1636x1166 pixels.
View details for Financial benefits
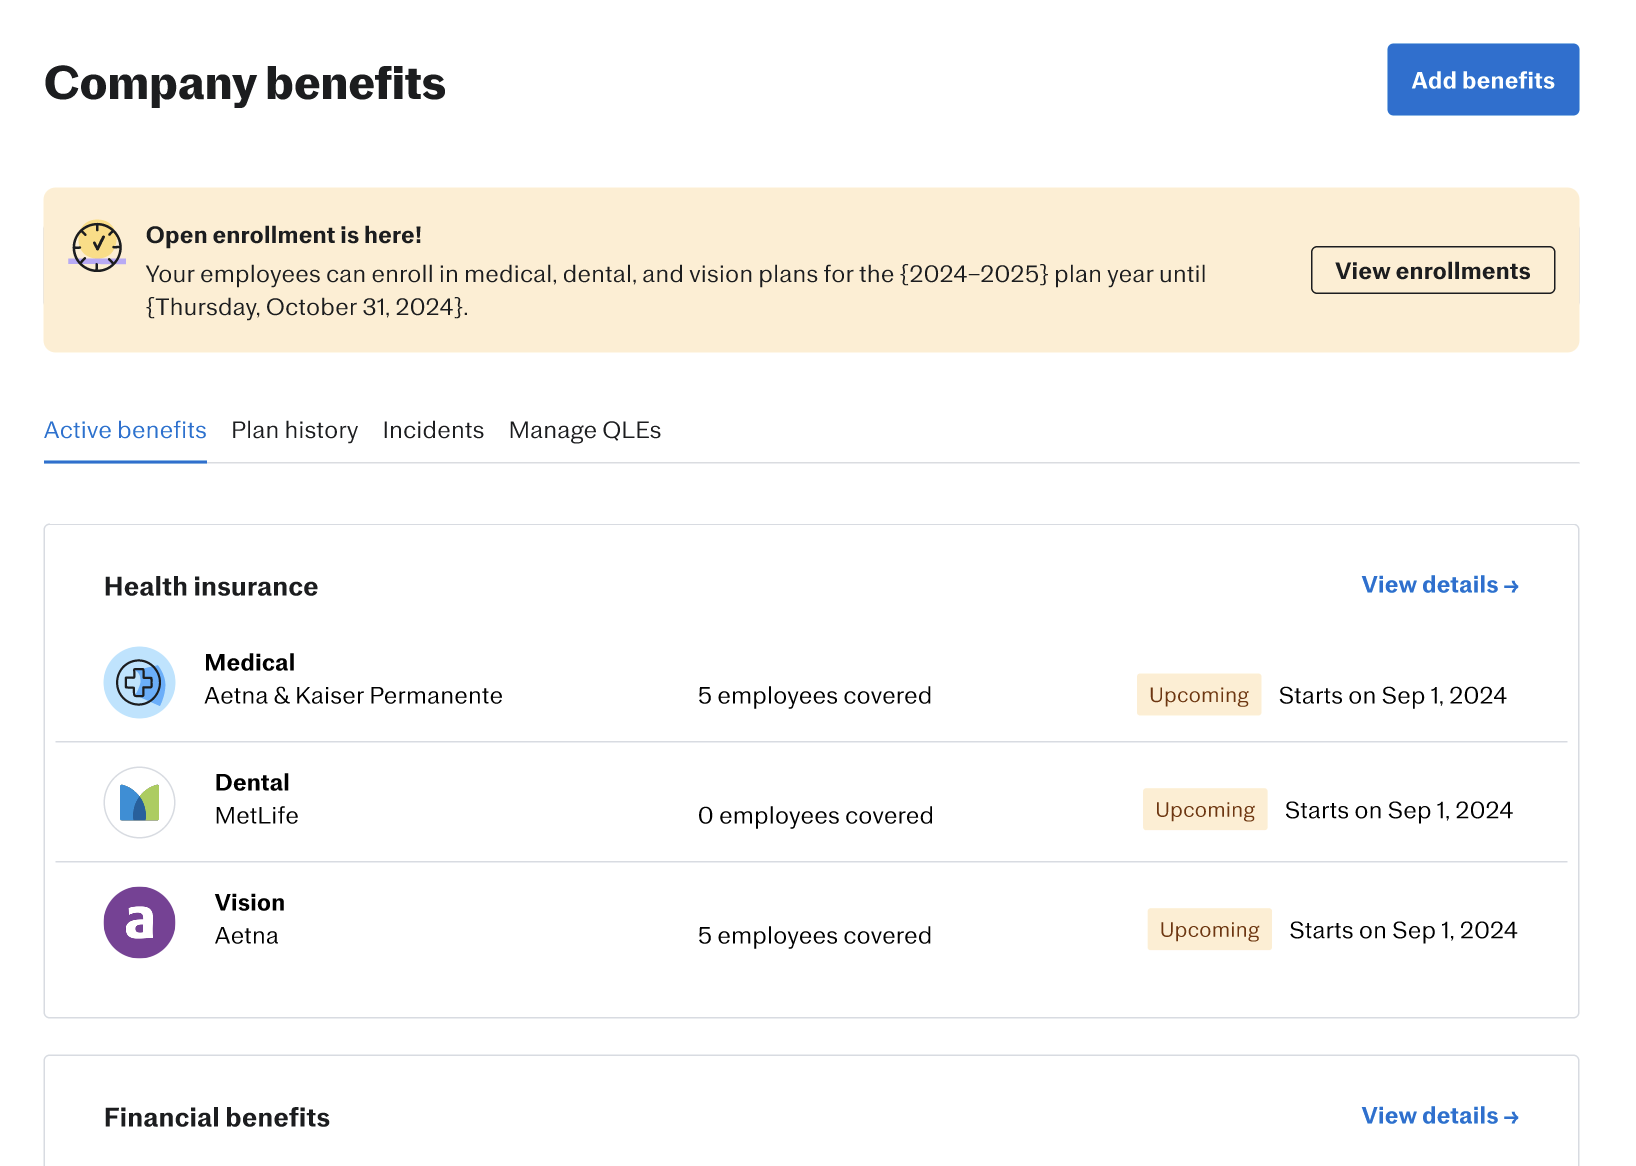[x=1439, y=1116]
